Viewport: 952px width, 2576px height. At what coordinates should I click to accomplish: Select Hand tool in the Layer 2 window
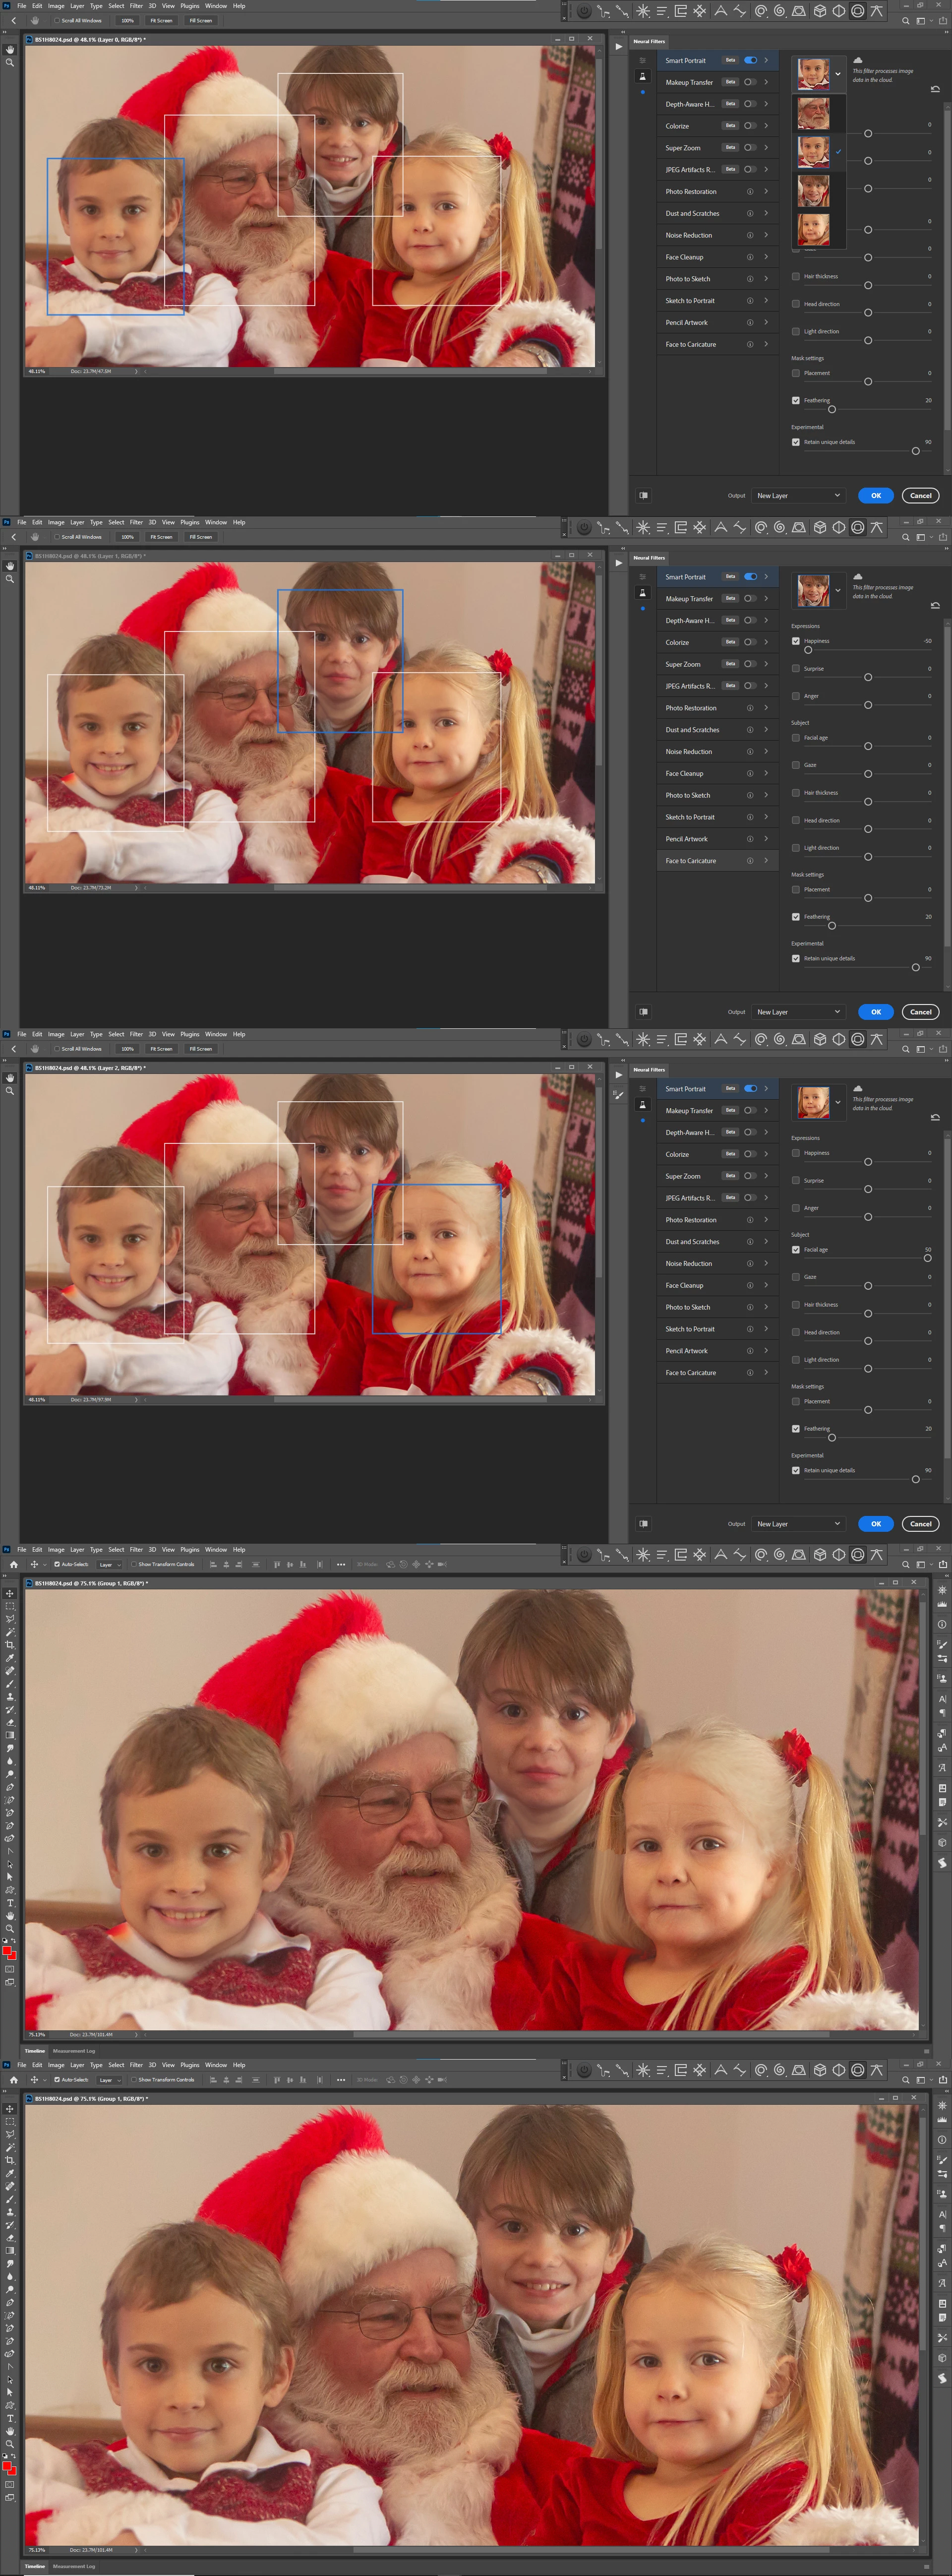[x=10, y=1078]
